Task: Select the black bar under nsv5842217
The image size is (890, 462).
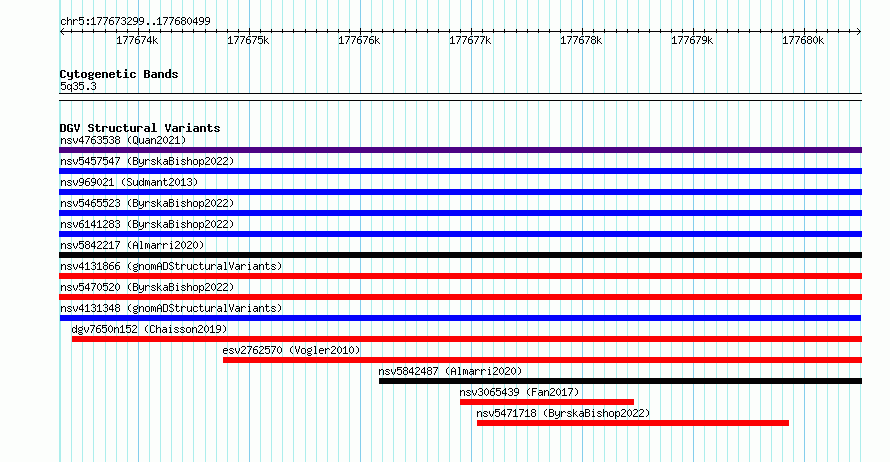Action: point(460,255)
